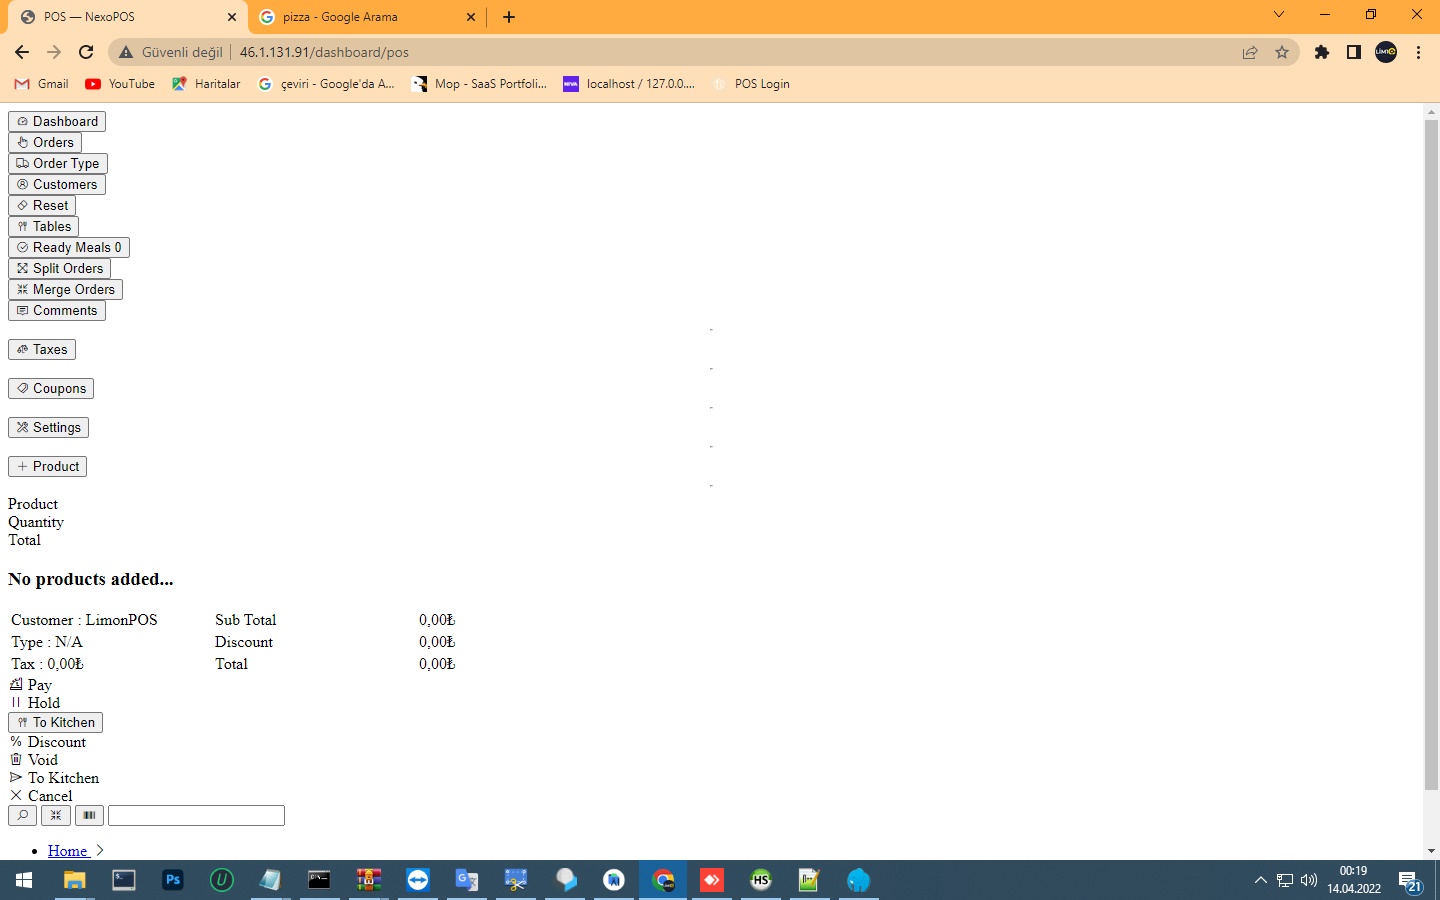Select the Pay cash register icon
1440x900 pixels.
tap(15, 685)
